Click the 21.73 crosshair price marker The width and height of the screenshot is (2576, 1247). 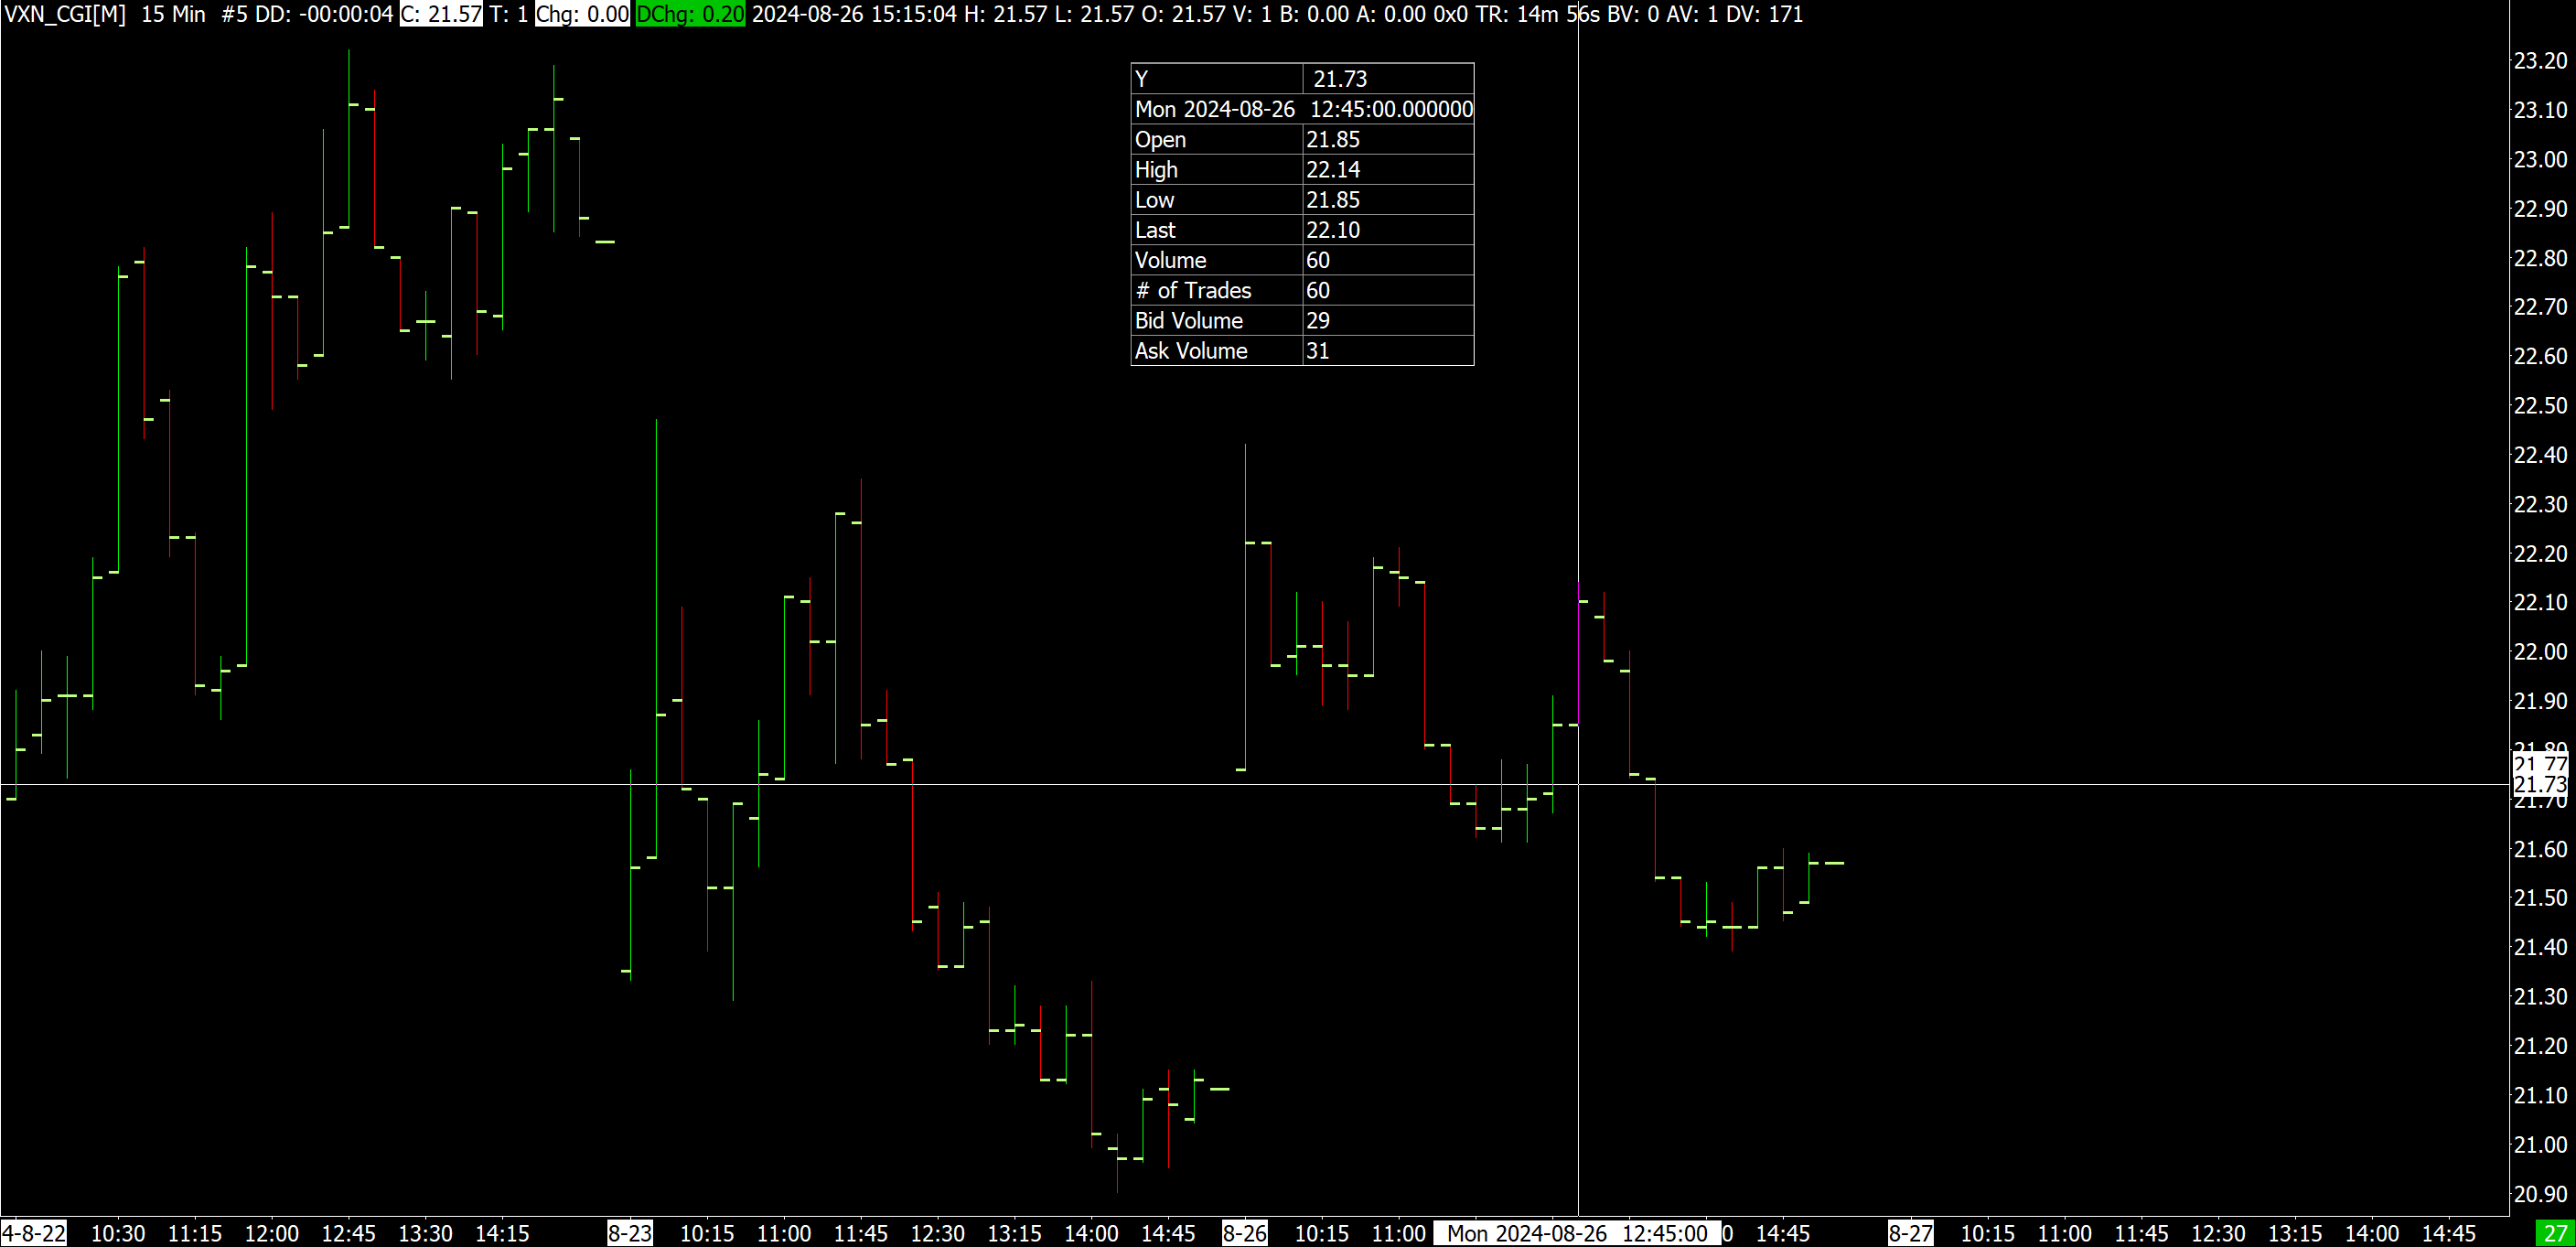point(2540,785)
